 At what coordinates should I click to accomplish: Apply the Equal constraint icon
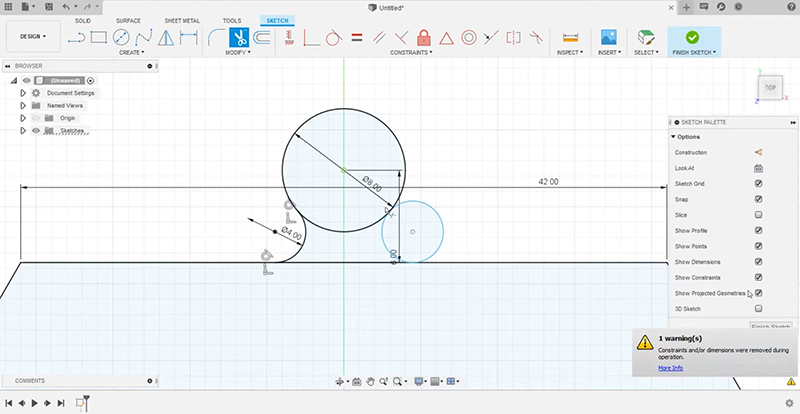pos(356,38)
